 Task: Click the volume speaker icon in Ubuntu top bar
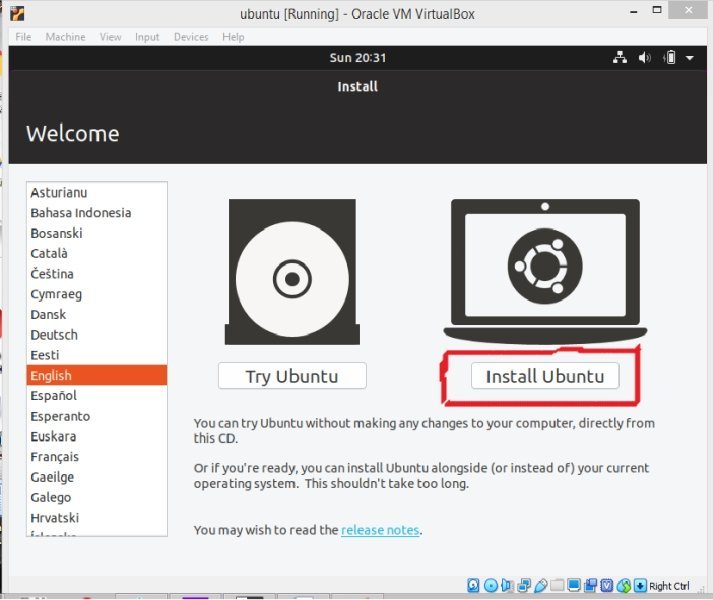[x=644, y=57]
